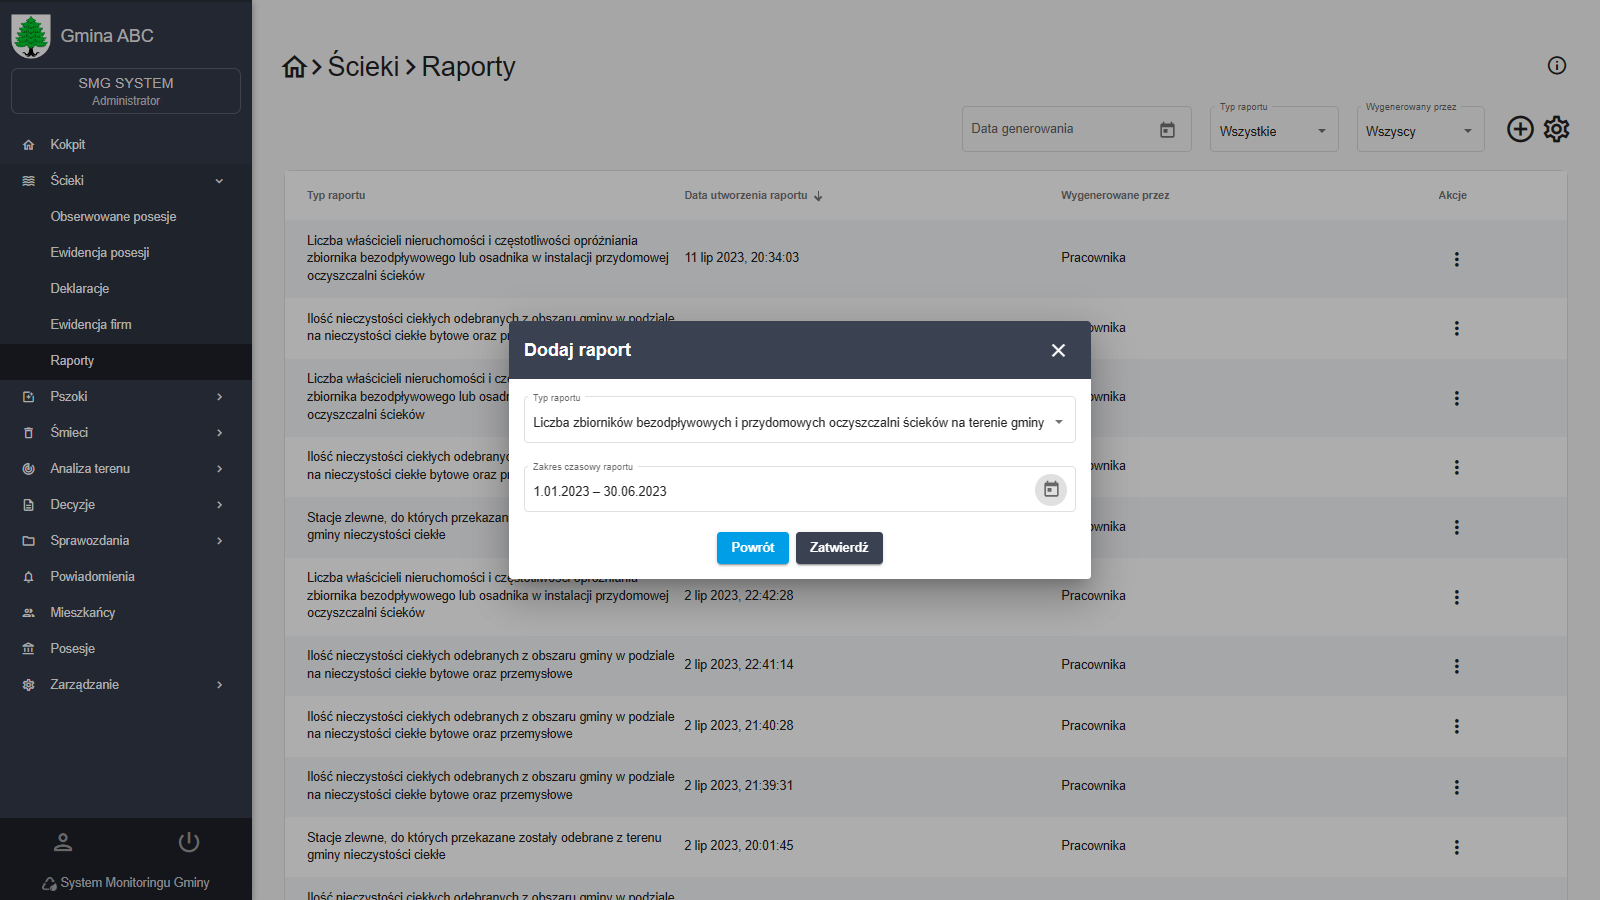Image resolution: width=1600 pixels, height=900 pixels.
Task: Go to Kokpit in sidebar
Action: [x=68, y=145]
